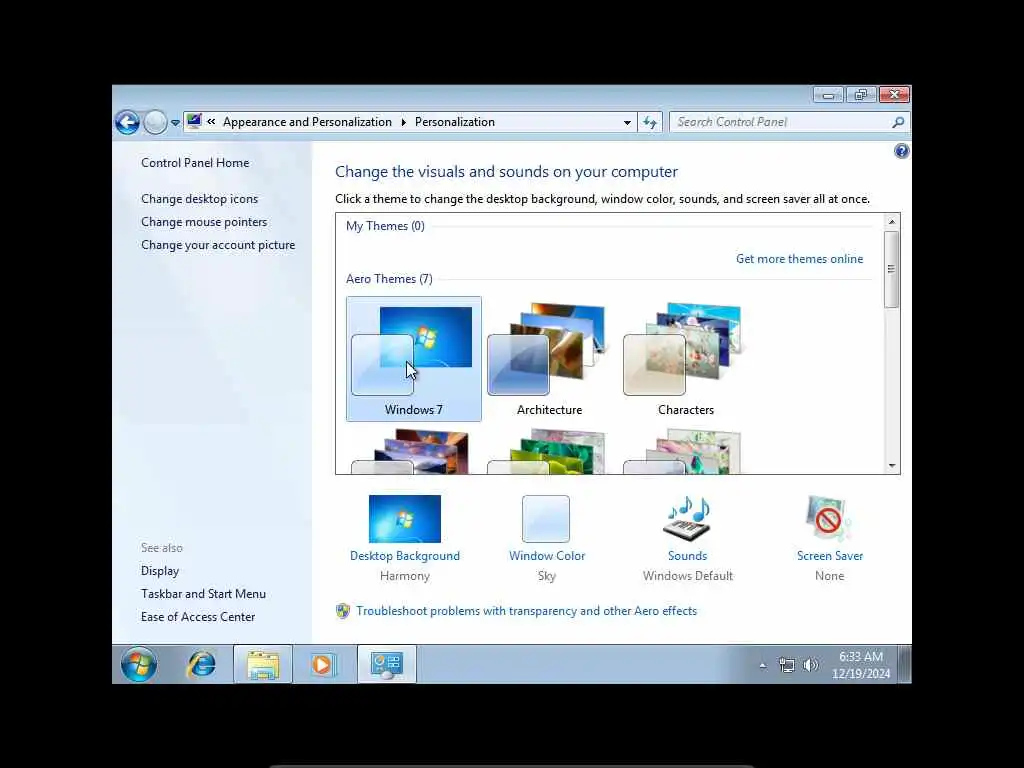Open Help with the question mark icon
This screenshot has width=1024, height=768.
901,152
